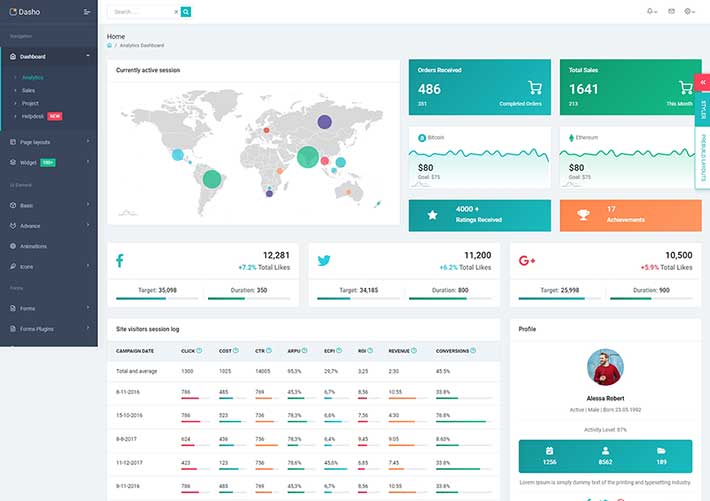This screenshot has width=710, height=501.
Task: Select Sales under Dashboard
Action: (28, 90)
